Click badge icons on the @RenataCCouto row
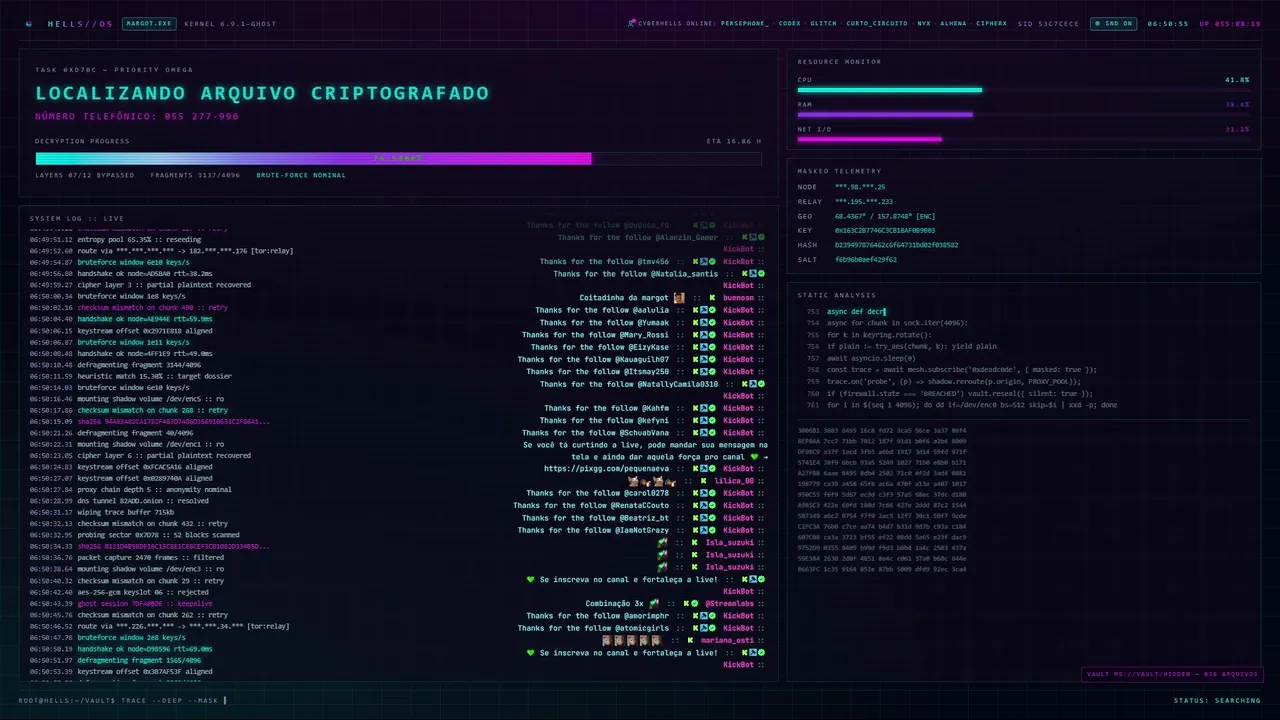The image size is (1280, 720). point(704,506)
